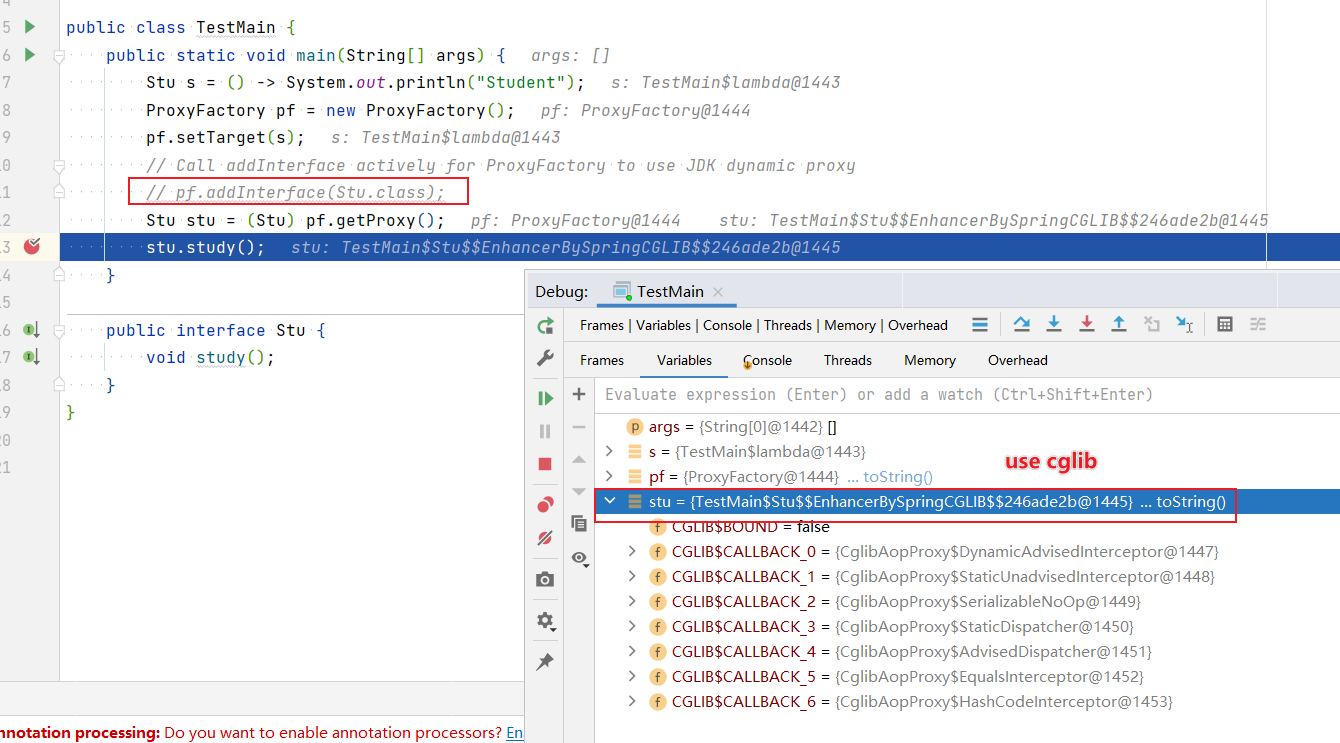Expand CGLIB$CALLBACK_5 node
This screenshot has width=1340, height=743.
(632, 676)
